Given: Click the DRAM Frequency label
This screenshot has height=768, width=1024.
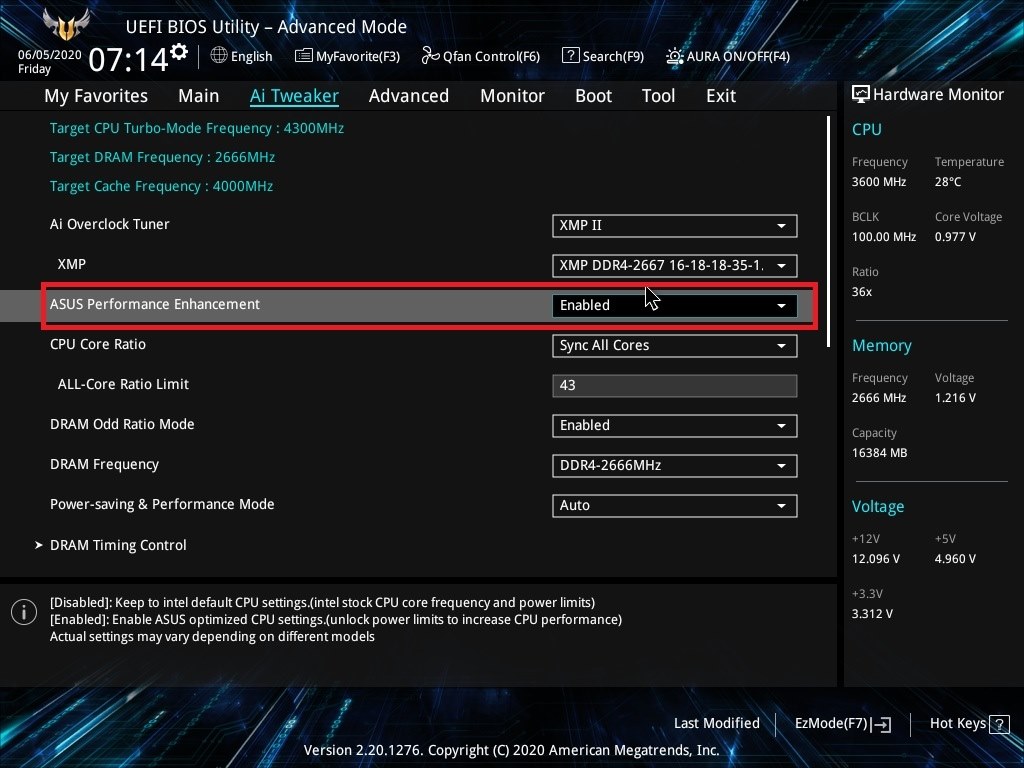Looking at the screenshot, I should 104,464.
